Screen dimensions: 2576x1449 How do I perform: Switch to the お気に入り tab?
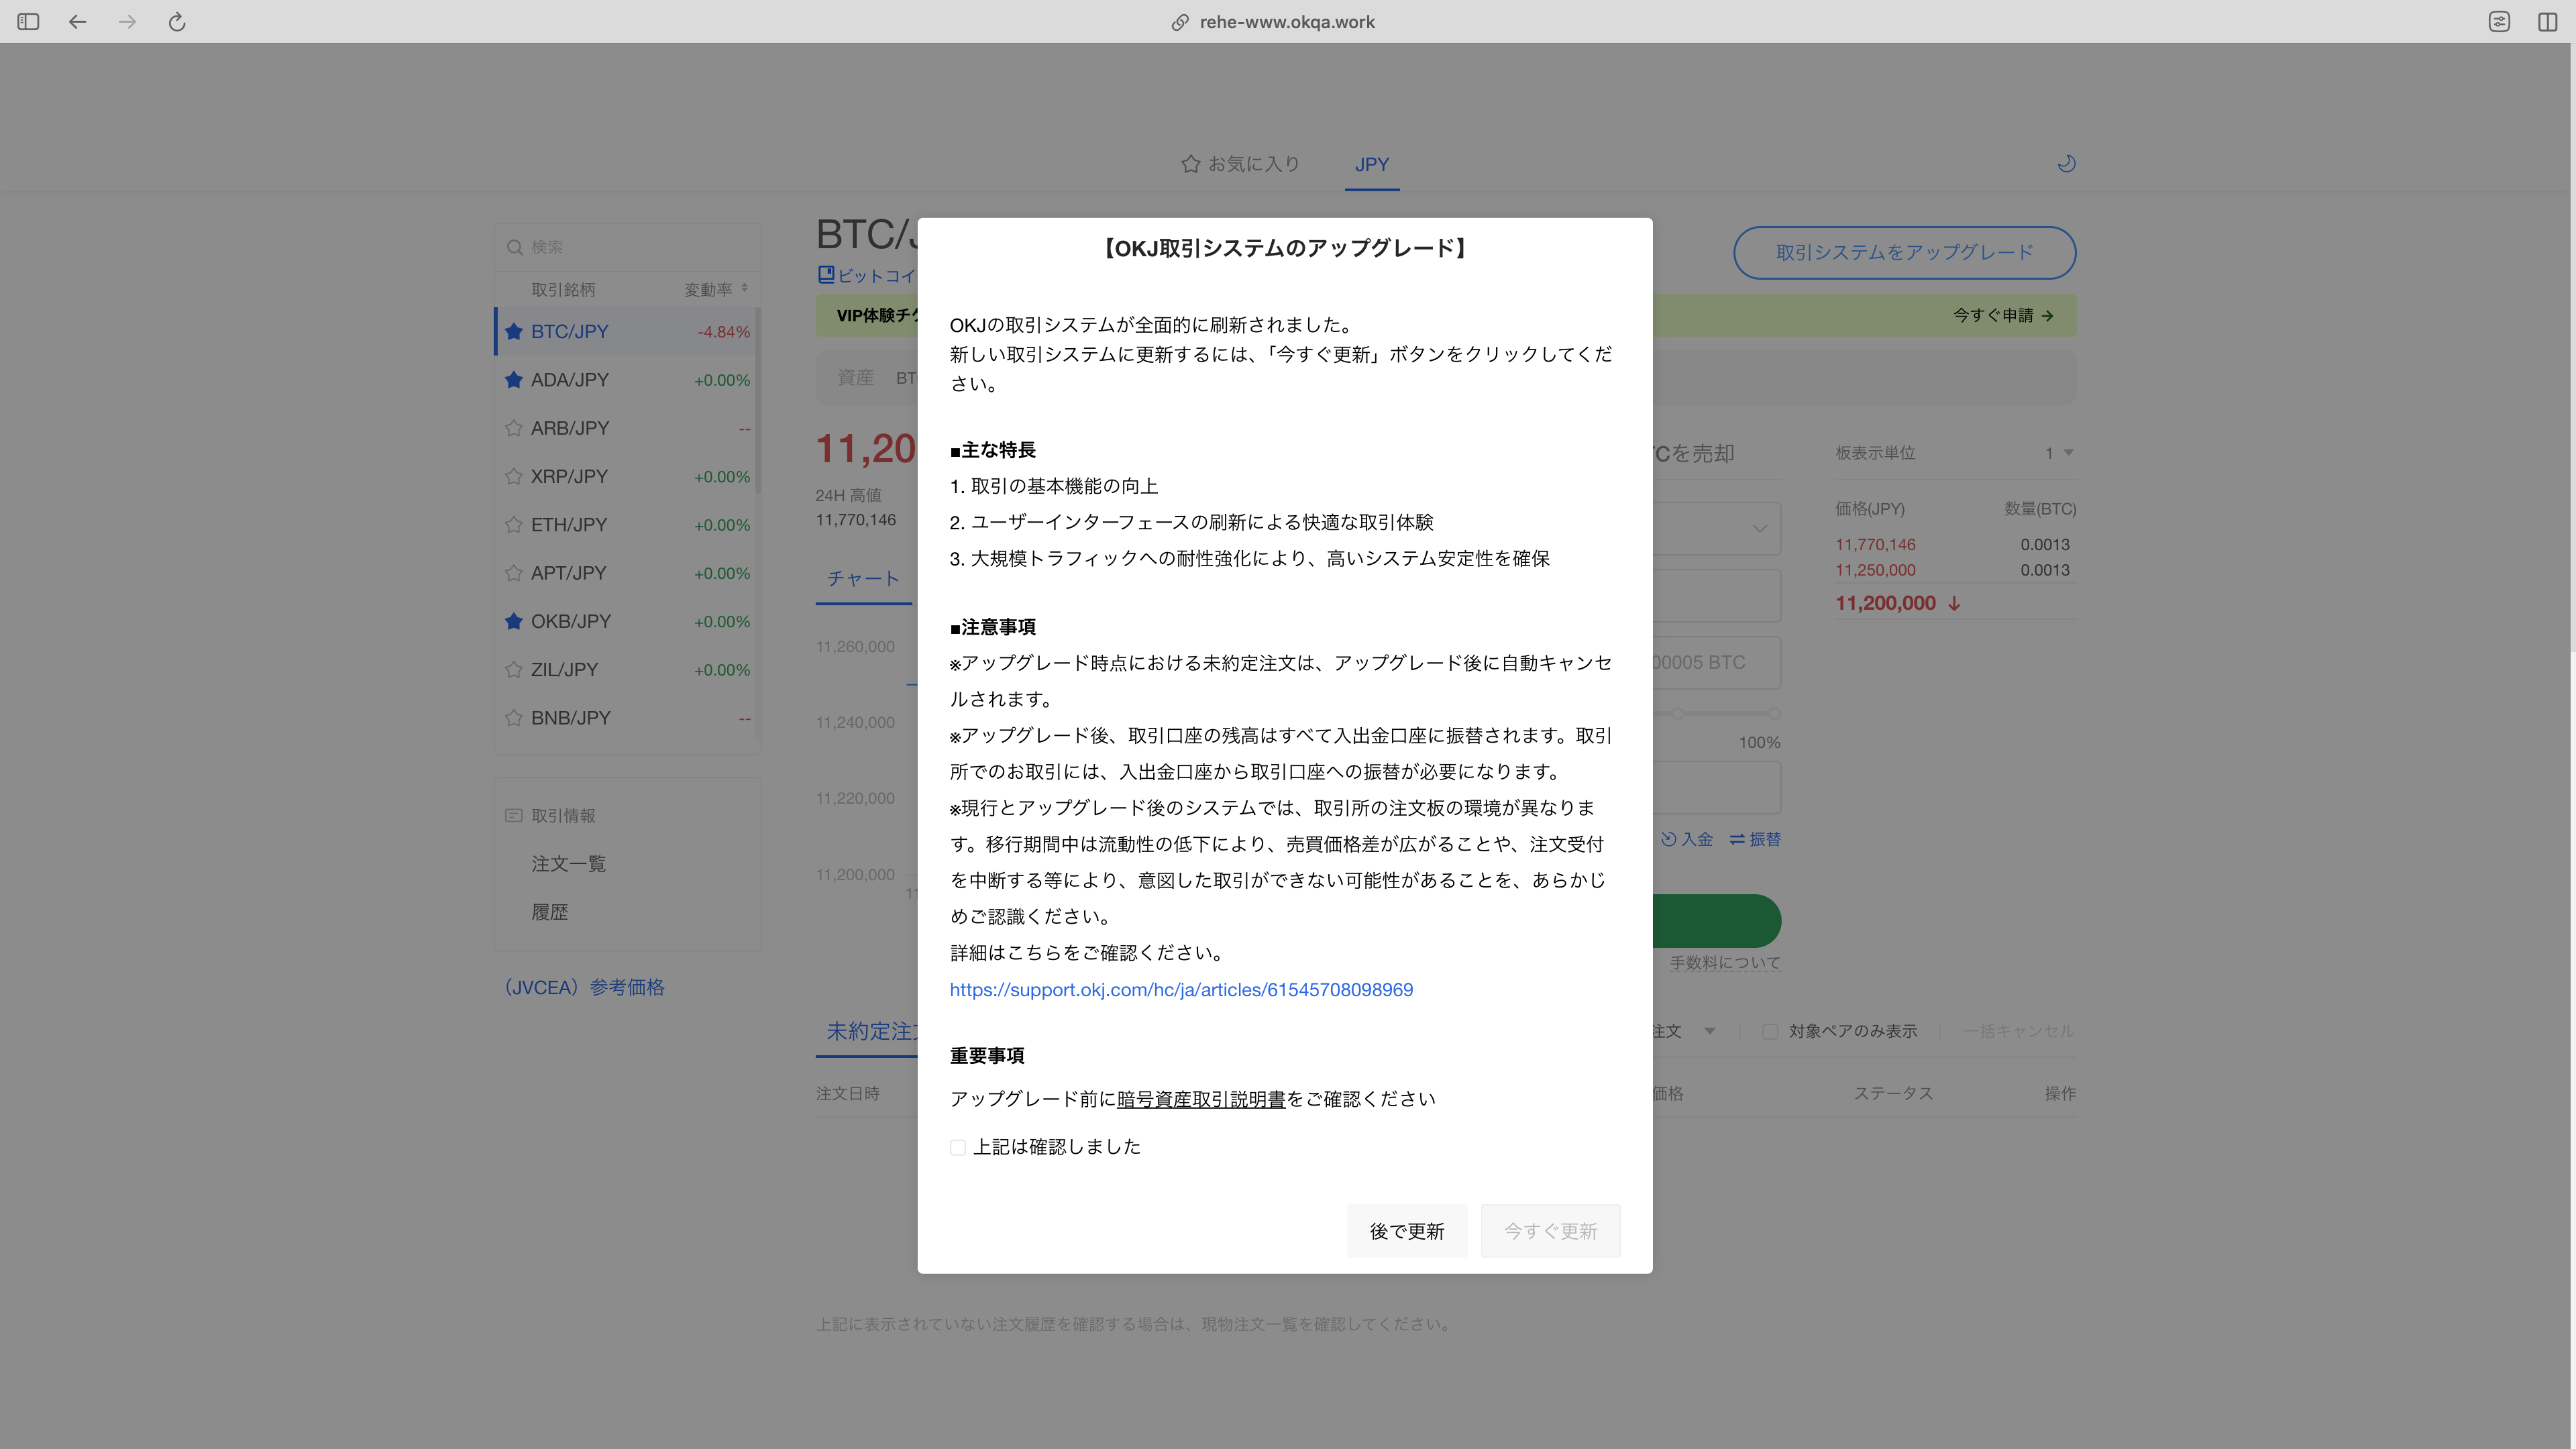(x=1240, y=164)
